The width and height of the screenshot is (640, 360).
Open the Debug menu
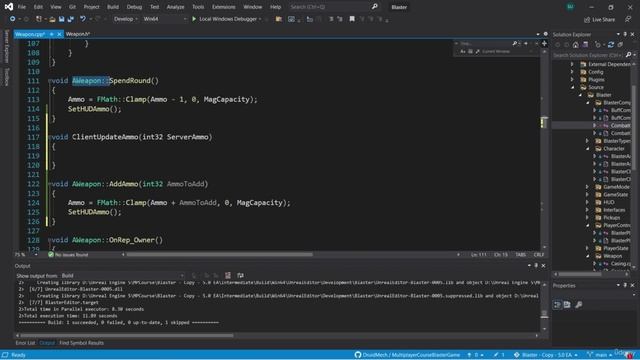tap(134, 7)
